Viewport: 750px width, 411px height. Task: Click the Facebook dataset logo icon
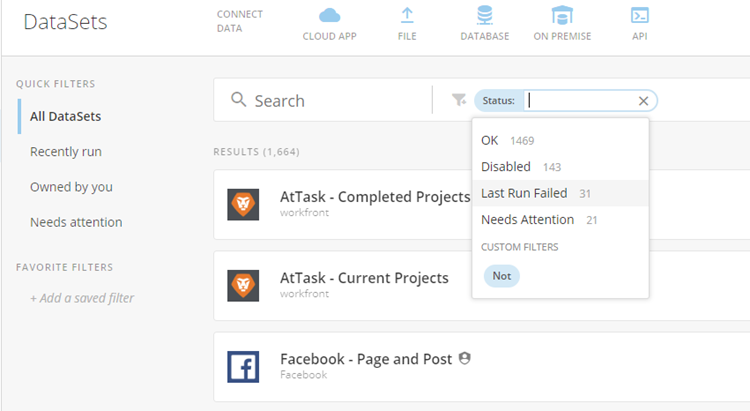tap(243, 366)
